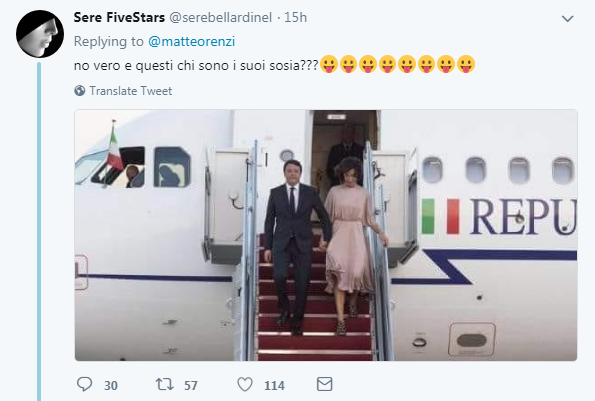Screen dimensions: 595x401
Task: Click the @serebellardinel handle
Action: (x=220, y=17)
